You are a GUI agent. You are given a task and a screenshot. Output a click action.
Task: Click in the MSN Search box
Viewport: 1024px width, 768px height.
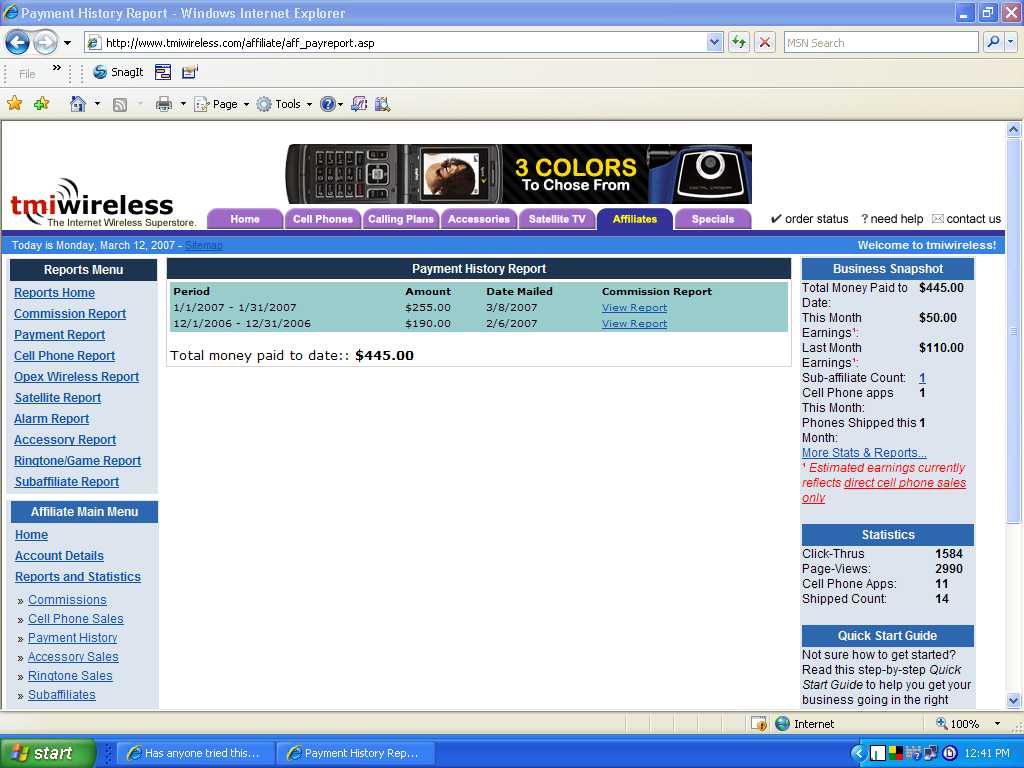tap(880, 43)
